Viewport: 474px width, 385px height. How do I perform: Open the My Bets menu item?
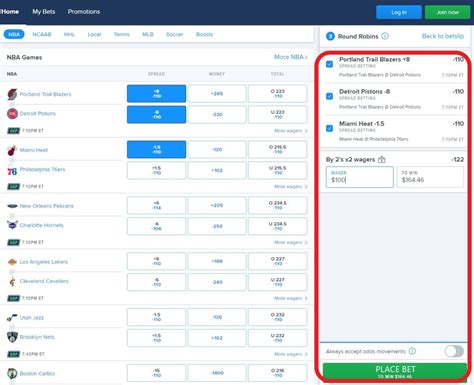click(x=44, y=12)
